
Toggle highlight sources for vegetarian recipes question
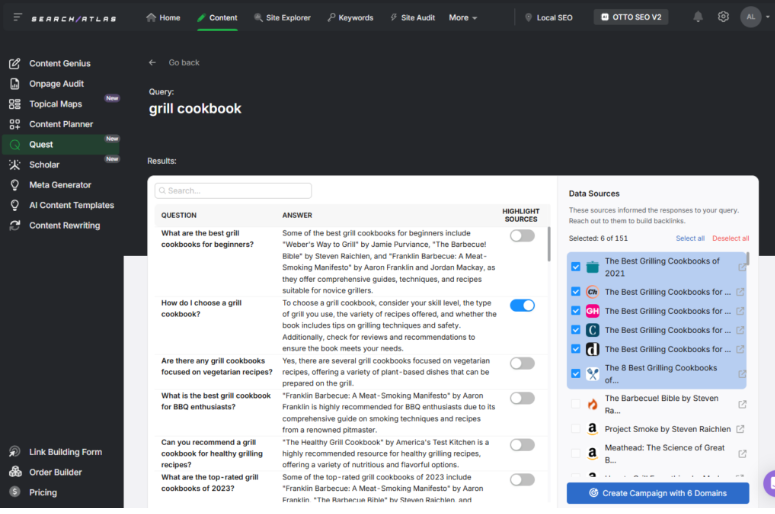pos(522,363)
